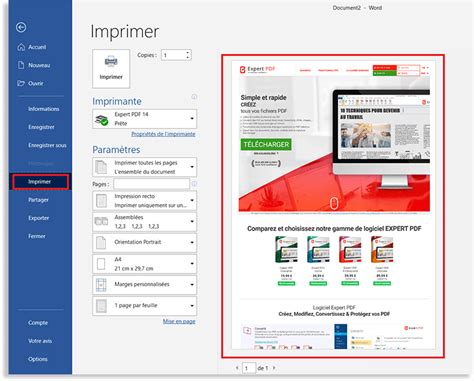This screenshot has height=381, width=474.
Task: Go to previous preview page arrow
Action: pos(237,368)
